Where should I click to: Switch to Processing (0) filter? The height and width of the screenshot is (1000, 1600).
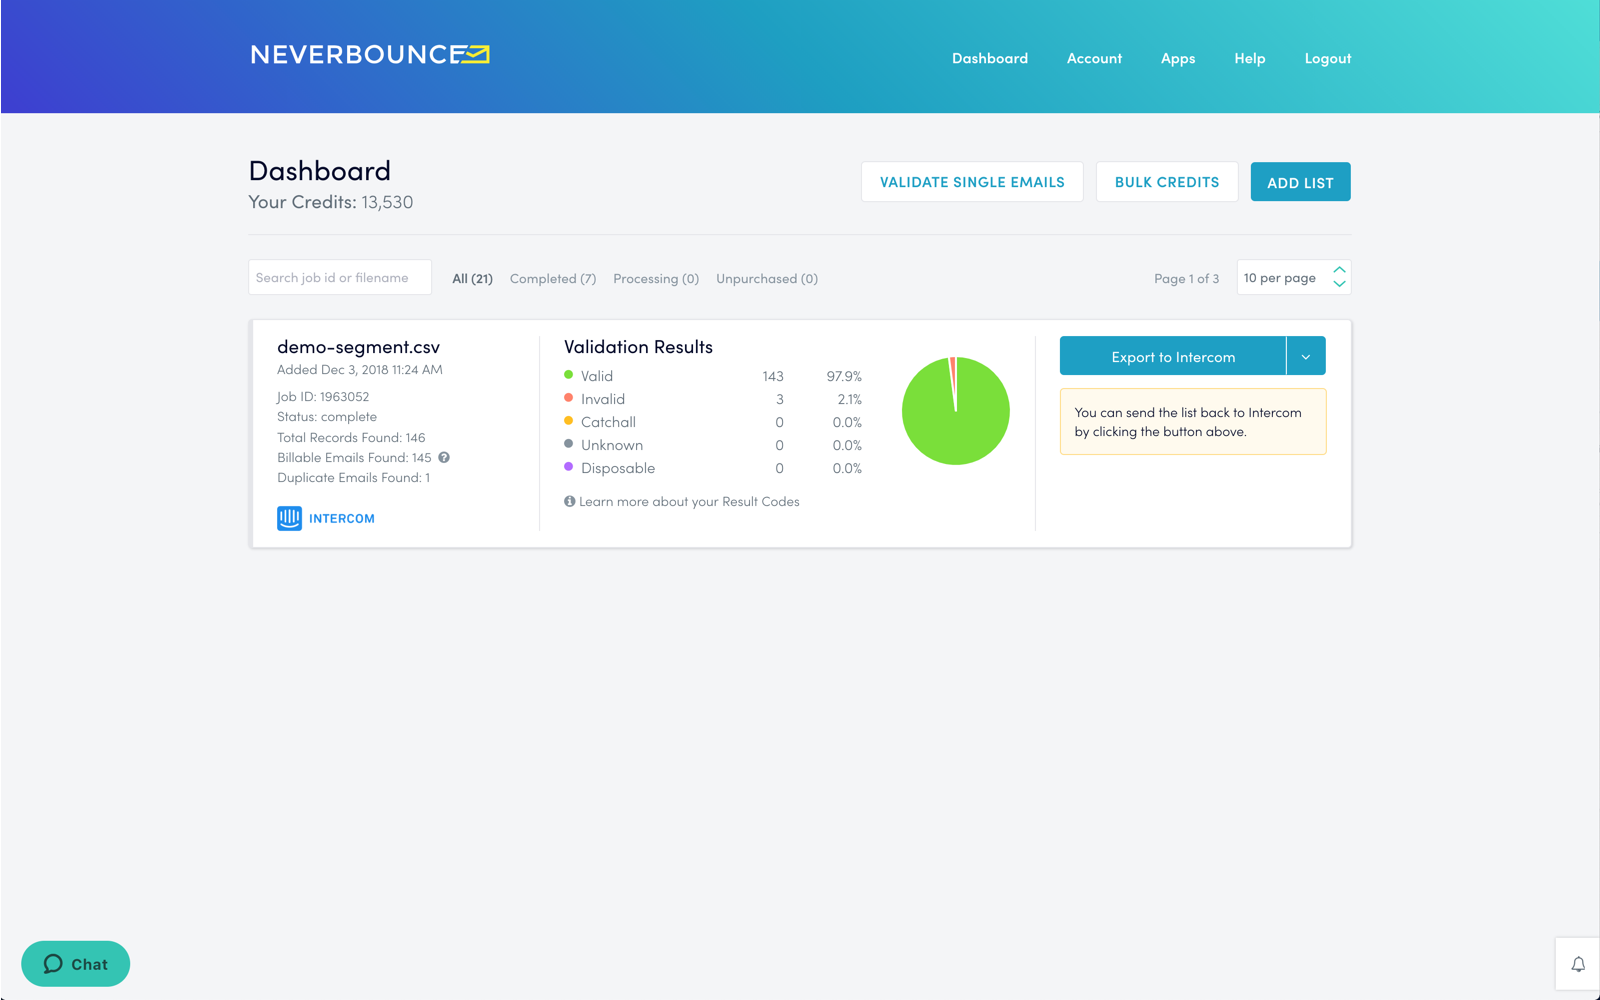655,278
